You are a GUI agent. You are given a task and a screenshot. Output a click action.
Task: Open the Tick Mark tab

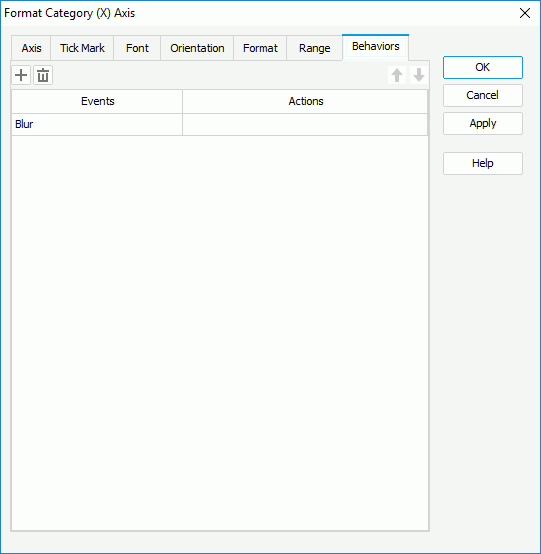coord(82,48)
